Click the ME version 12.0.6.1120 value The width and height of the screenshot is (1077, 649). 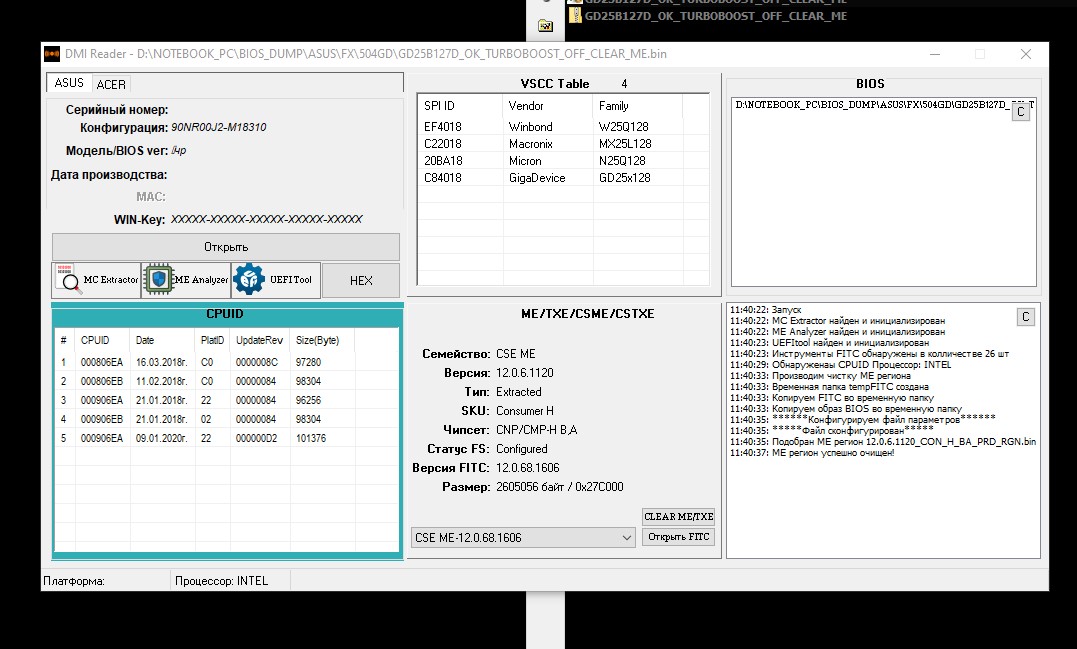(525, 373)
